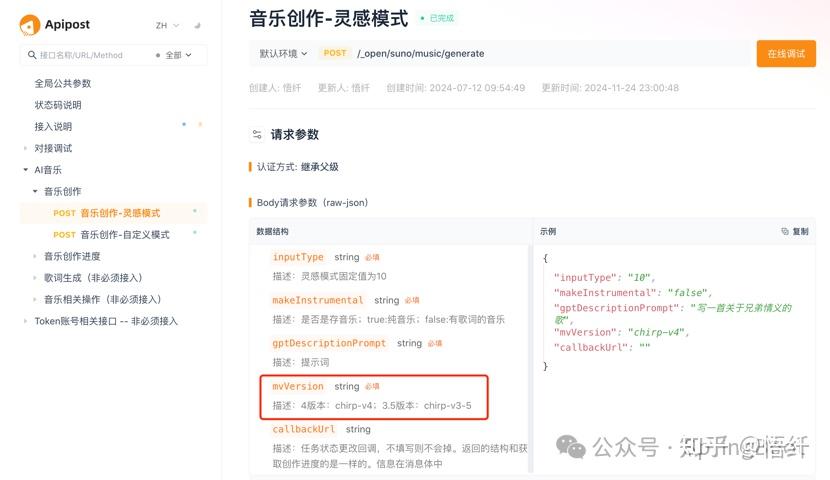Click the Apipost logo icon
830x480 pixels.
(x=30, y=25)
